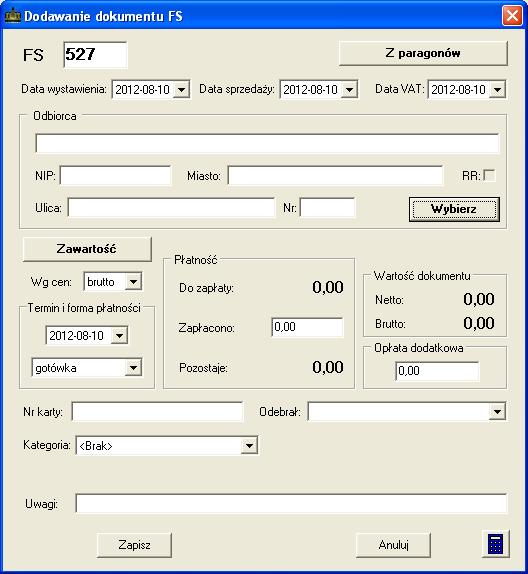
Task: Save document with Zapisz button
Action: coord(134,545)
